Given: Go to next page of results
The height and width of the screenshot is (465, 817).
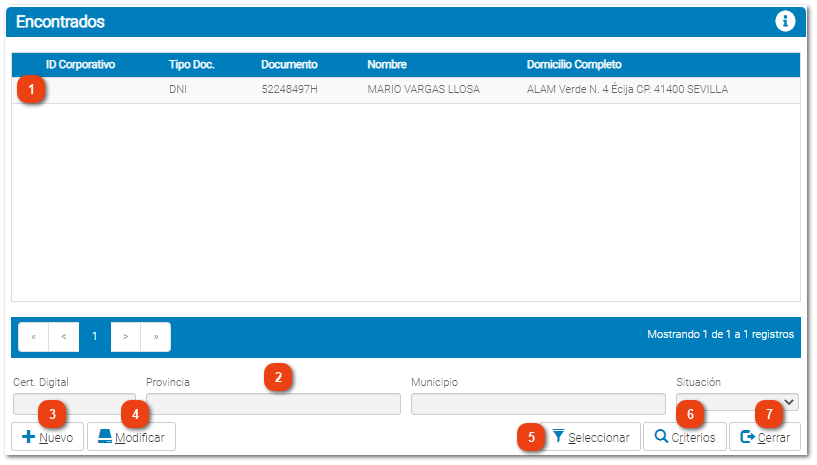Looking at the screenshot, I should click(x=126, y=337).
